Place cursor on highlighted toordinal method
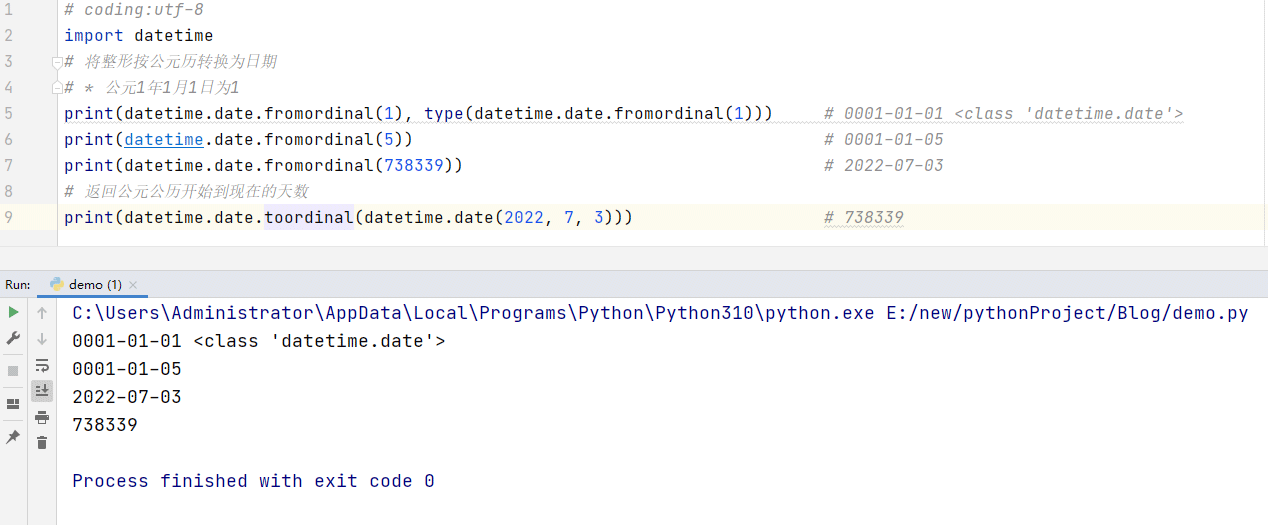1268x525 pixels. point(309,217)
